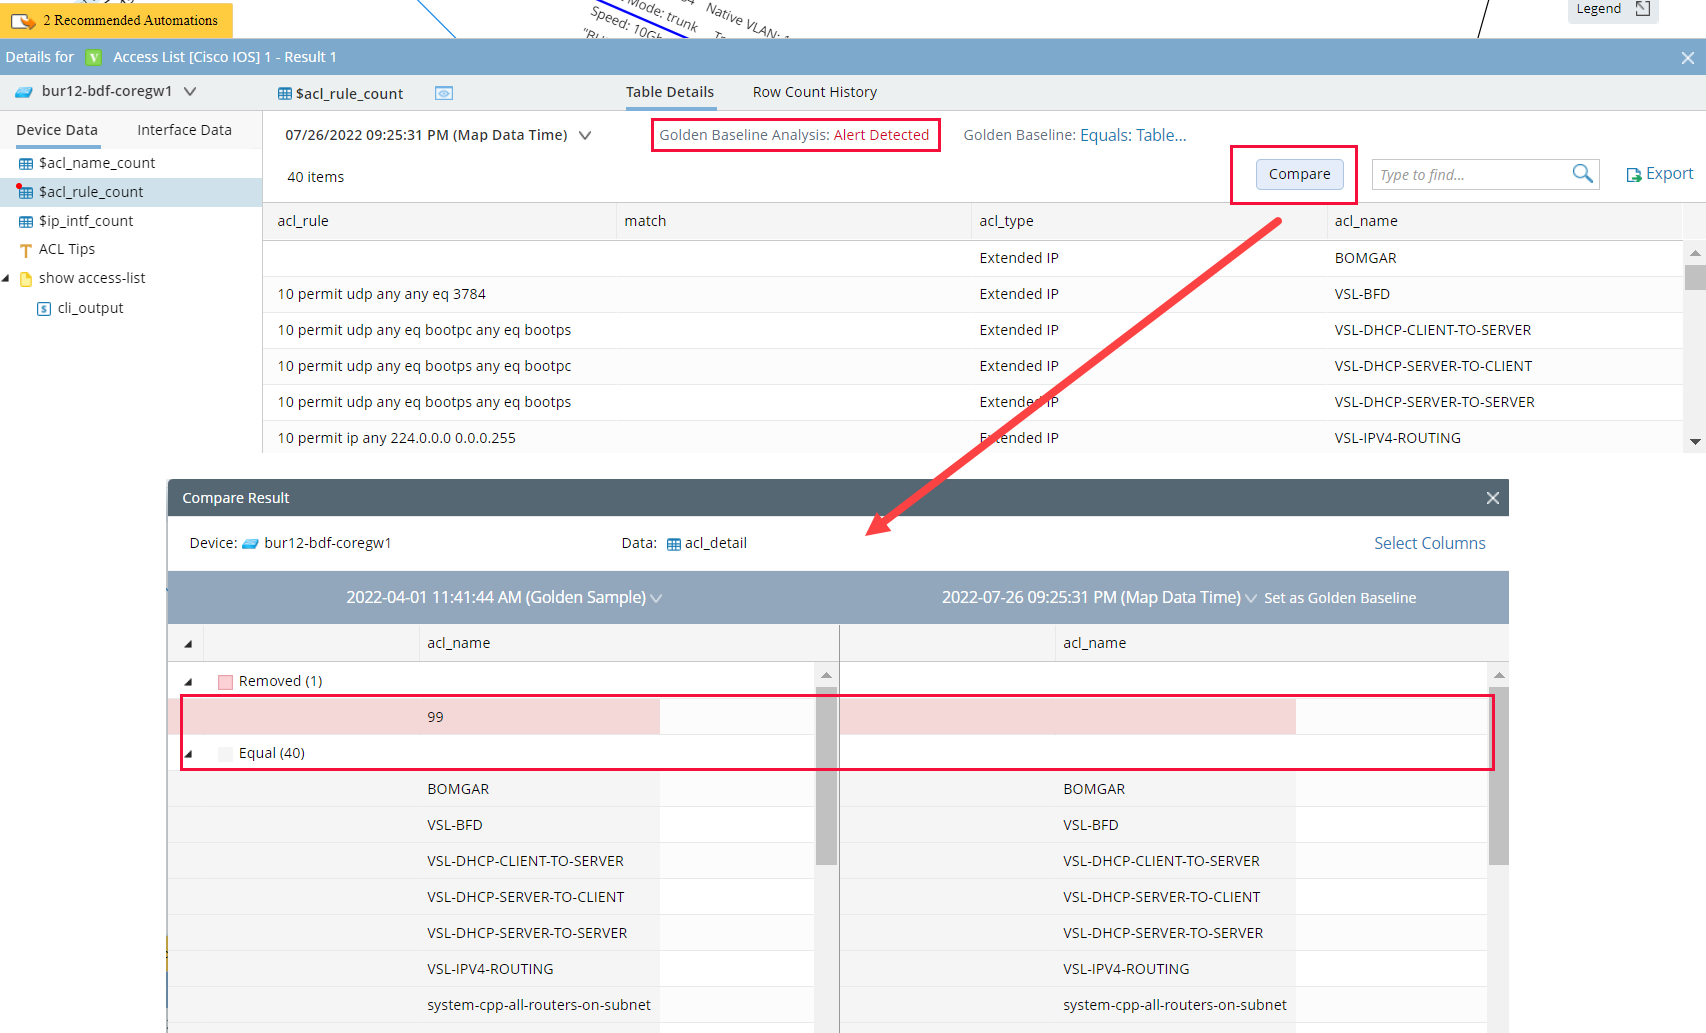Select $acl_name_count in the Device Data tree
Viewport: 1706px width, 1033px height.
point(97,163)
